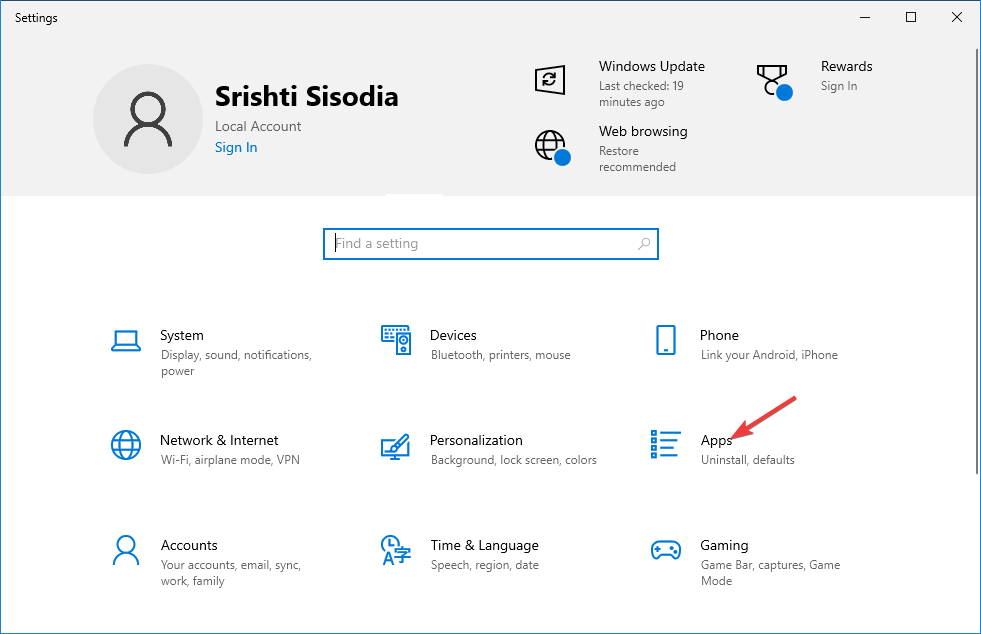
Task: Open the Devices category title
Action: pos(453,335)
